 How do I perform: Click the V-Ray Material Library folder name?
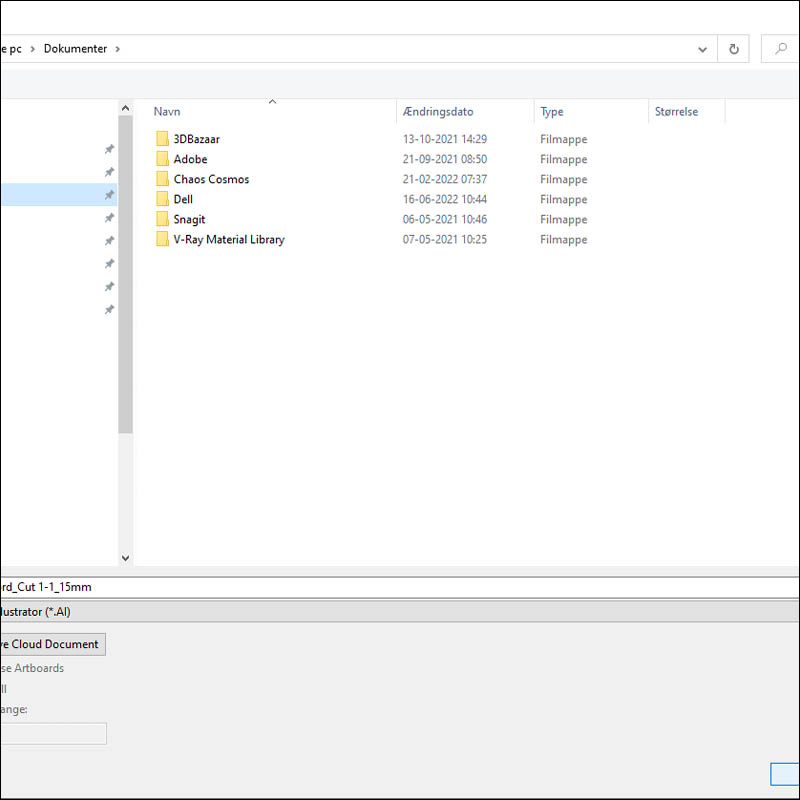(229, 239)
